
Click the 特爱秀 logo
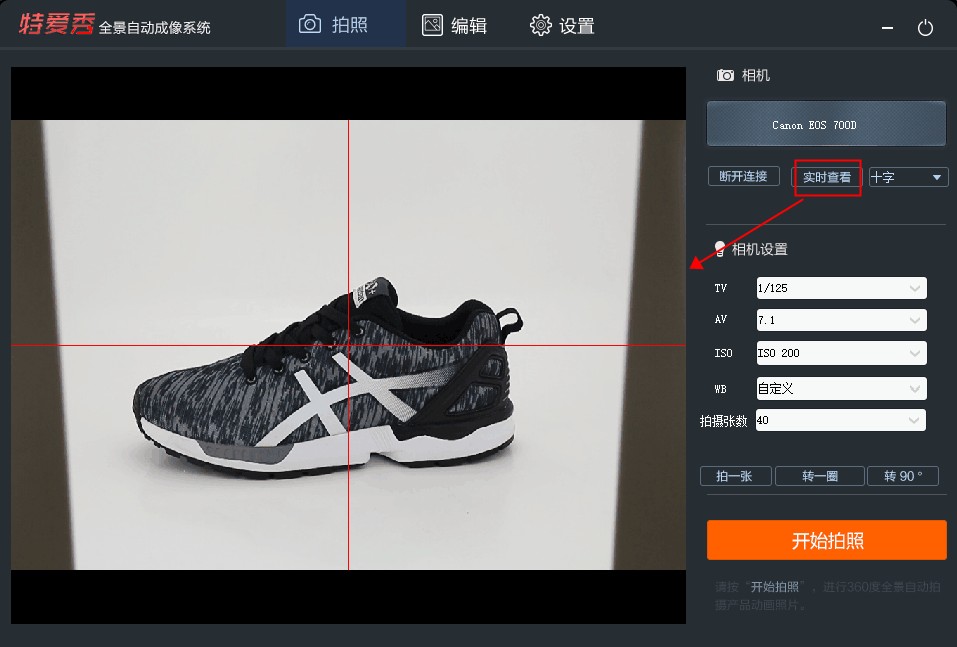pos(56,24)
